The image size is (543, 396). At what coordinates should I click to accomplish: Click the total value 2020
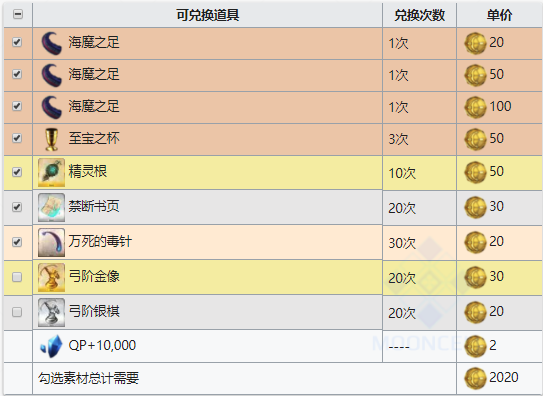[x=504, y=377]
